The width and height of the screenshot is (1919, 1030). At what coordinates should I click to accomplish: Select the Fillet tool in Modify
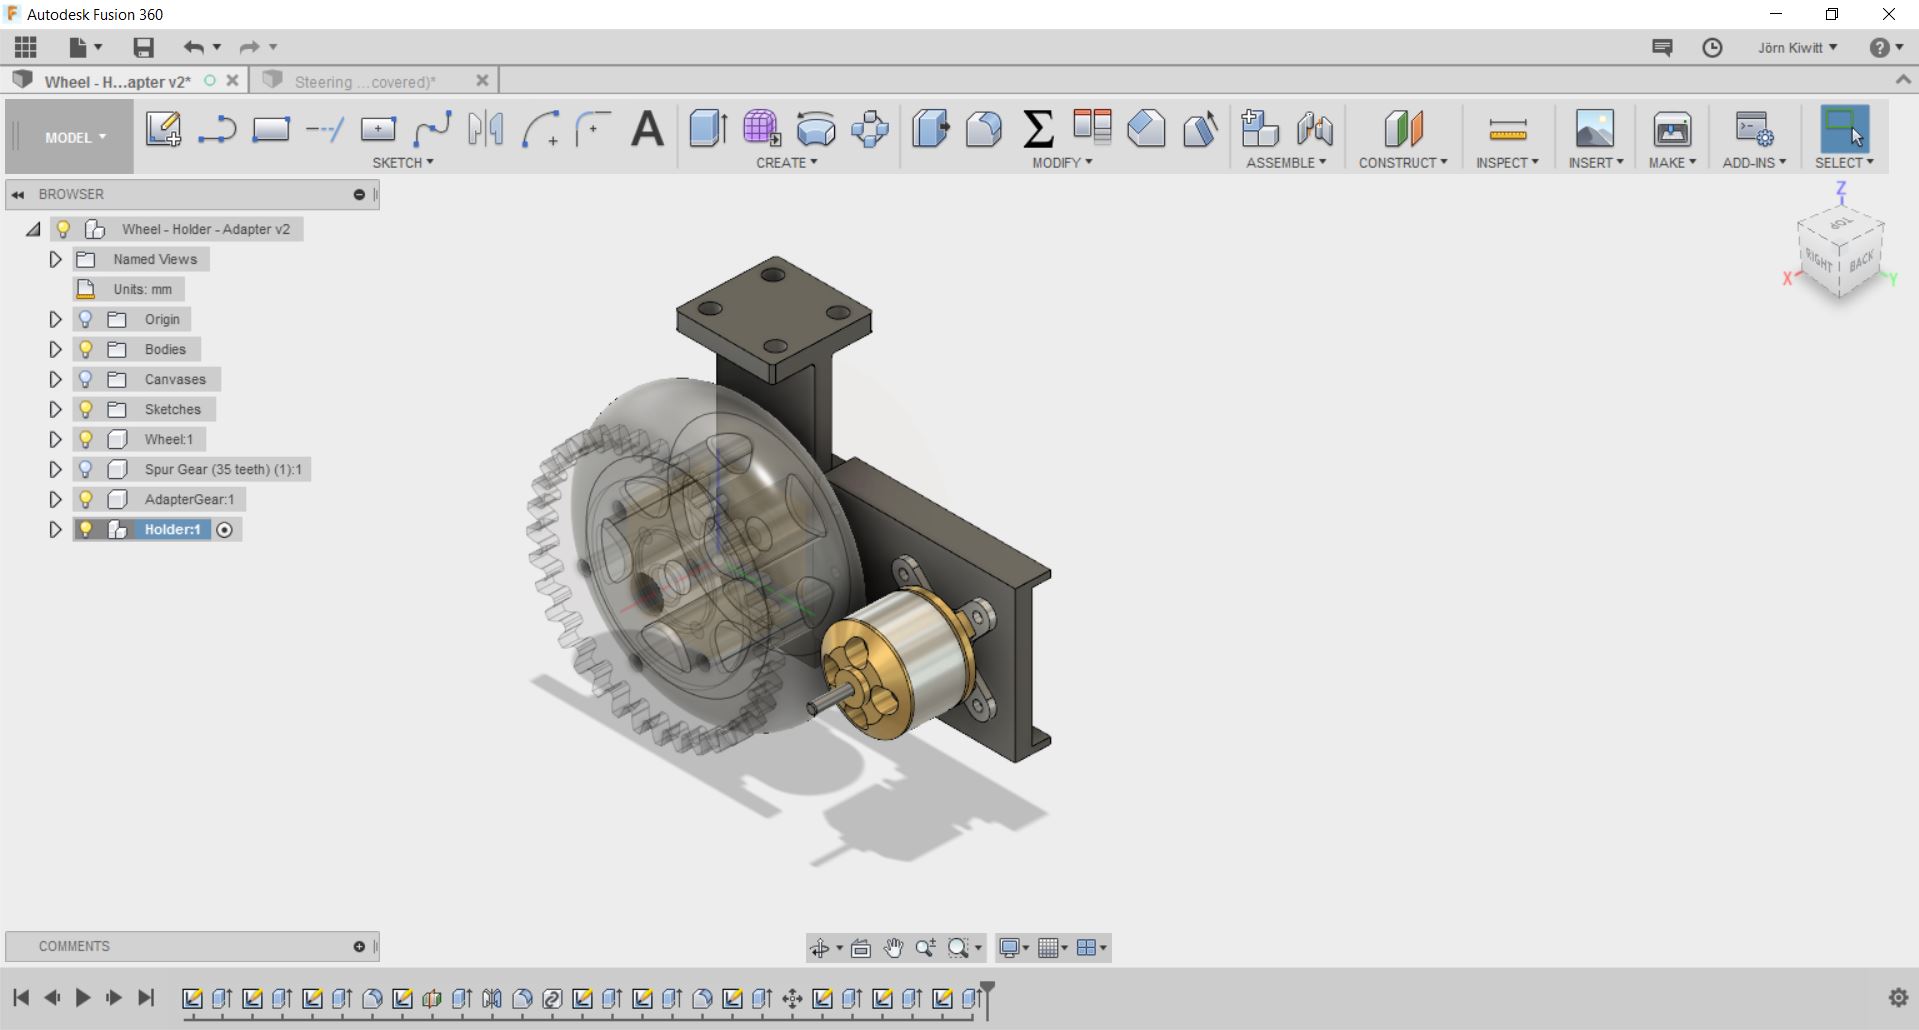click(984, 129)
